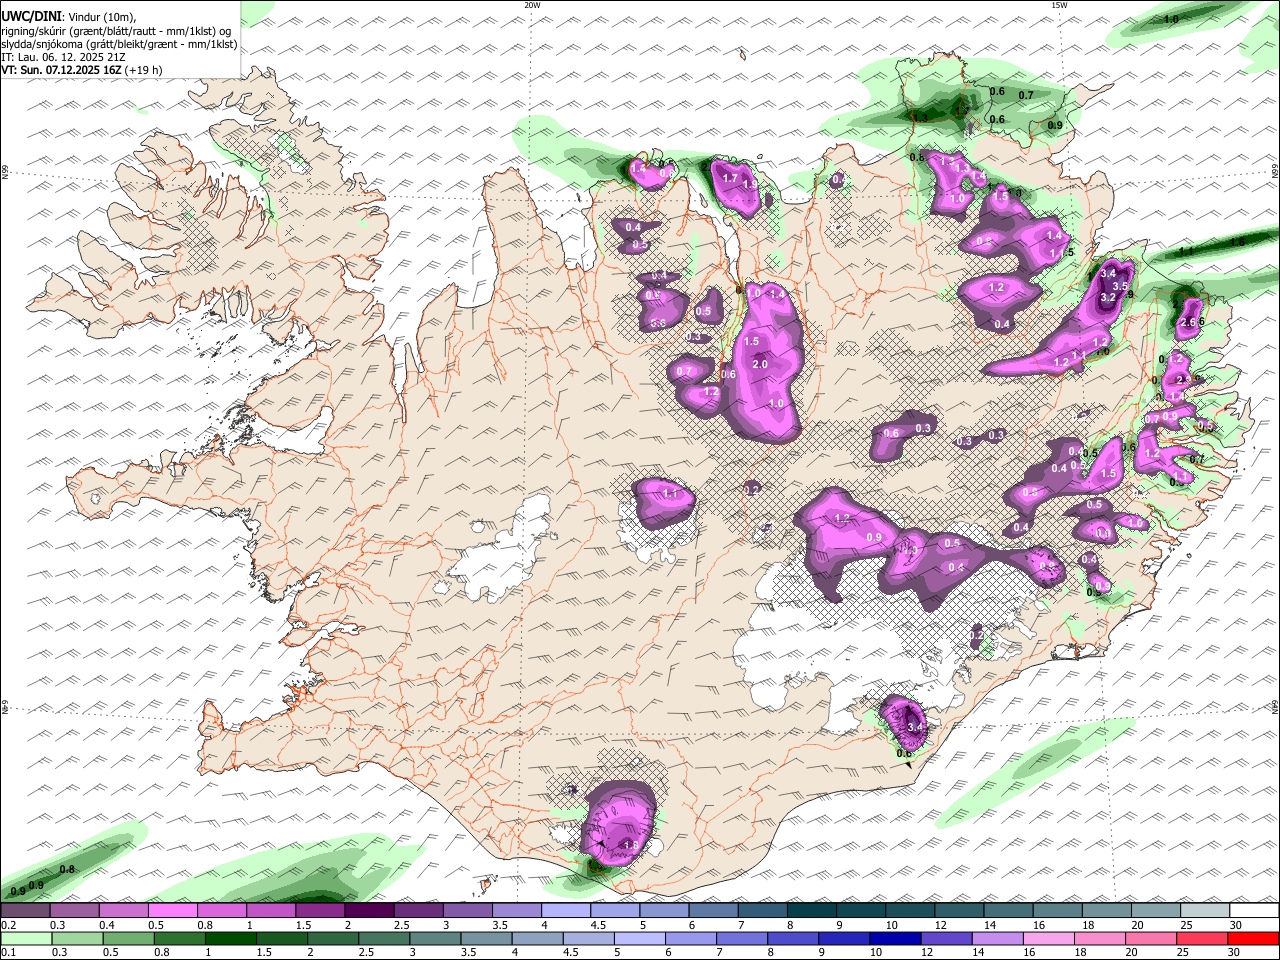Pick the light lavender 4 swatch in snow legend

[565, 910]
